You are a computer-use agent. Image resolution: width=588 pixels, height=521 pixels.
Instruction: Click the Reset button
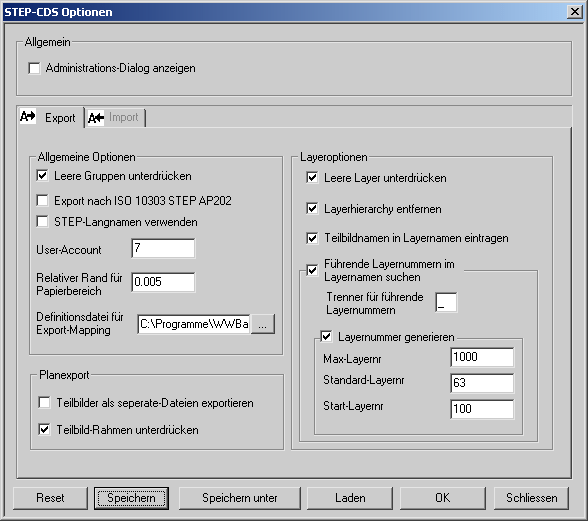pyautogui.click(x=50, y=498)
